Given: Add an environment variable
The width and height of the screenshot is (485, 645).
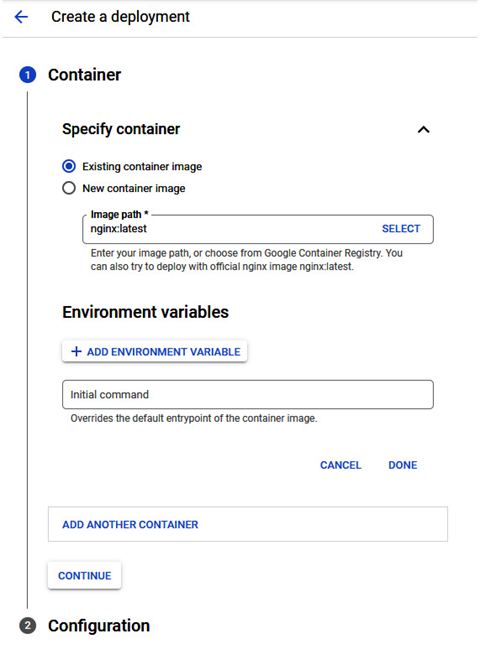Looking at the screenshot, I should [155, 352].
